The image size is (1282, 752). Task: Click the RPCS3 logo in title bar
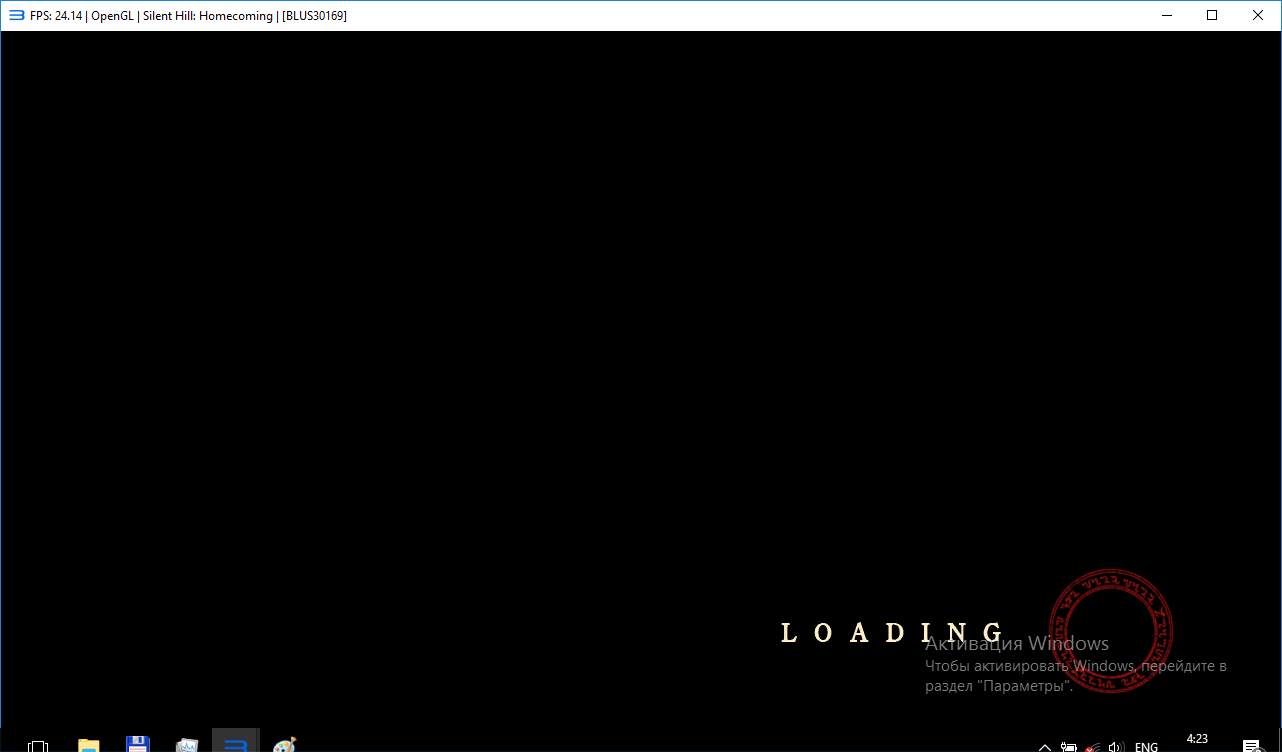pos(16,15)
